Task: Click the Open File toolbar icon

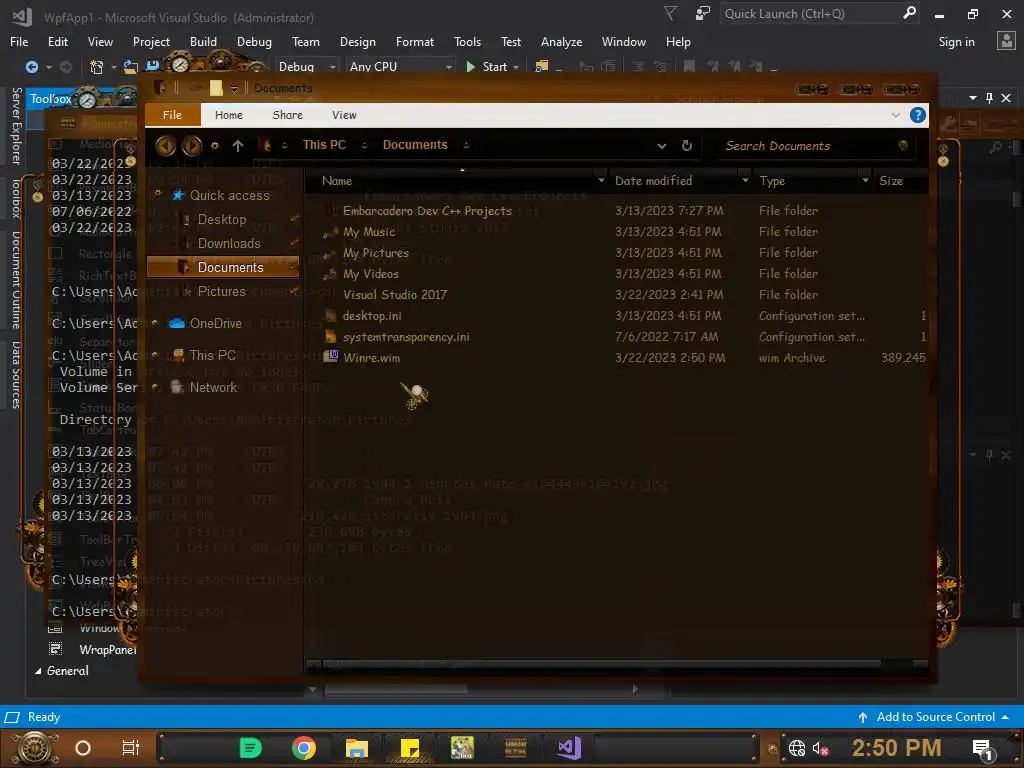Action: 131,67
